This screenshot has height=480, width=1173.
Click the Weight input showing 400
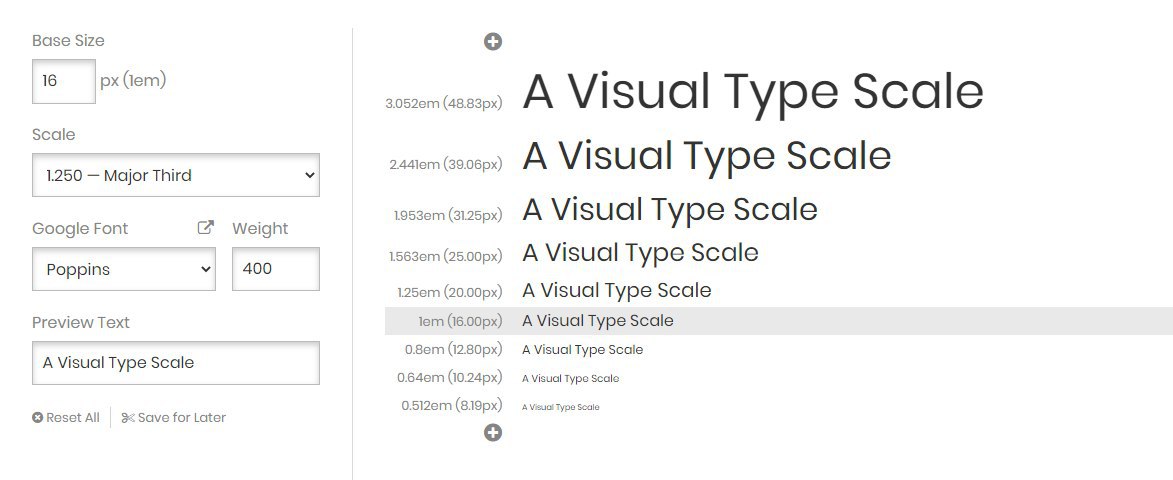click(x=276, y=269)
